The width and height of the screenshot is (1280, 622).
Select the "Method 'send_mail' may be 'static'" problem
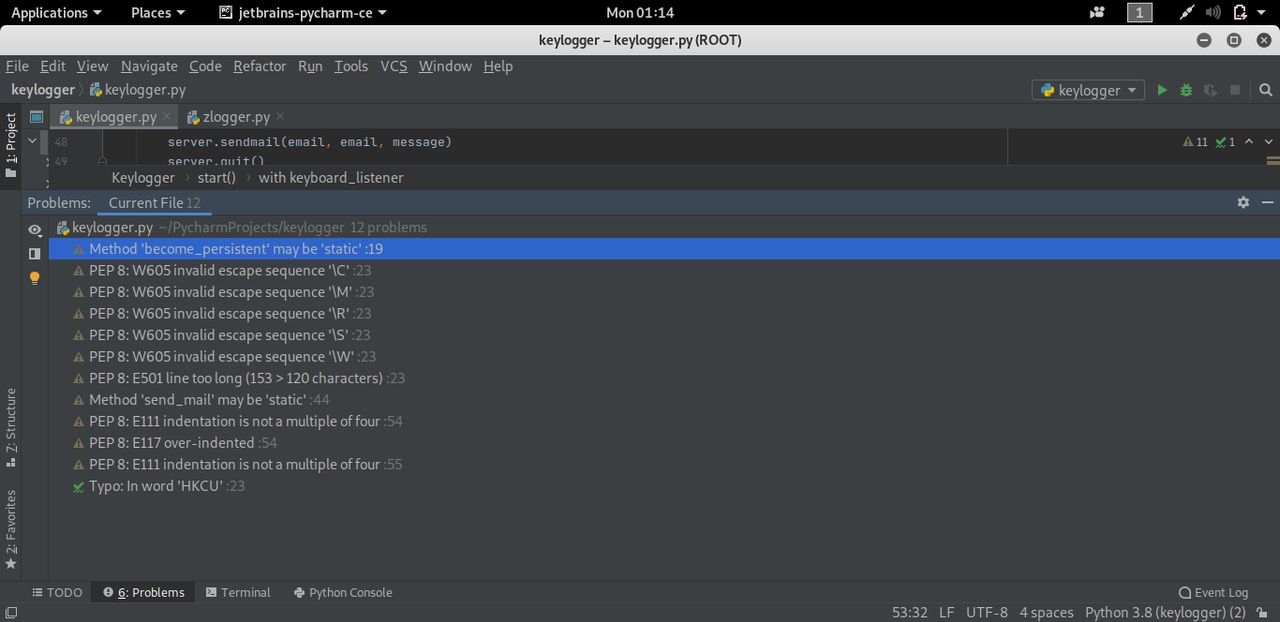(664, 399)
